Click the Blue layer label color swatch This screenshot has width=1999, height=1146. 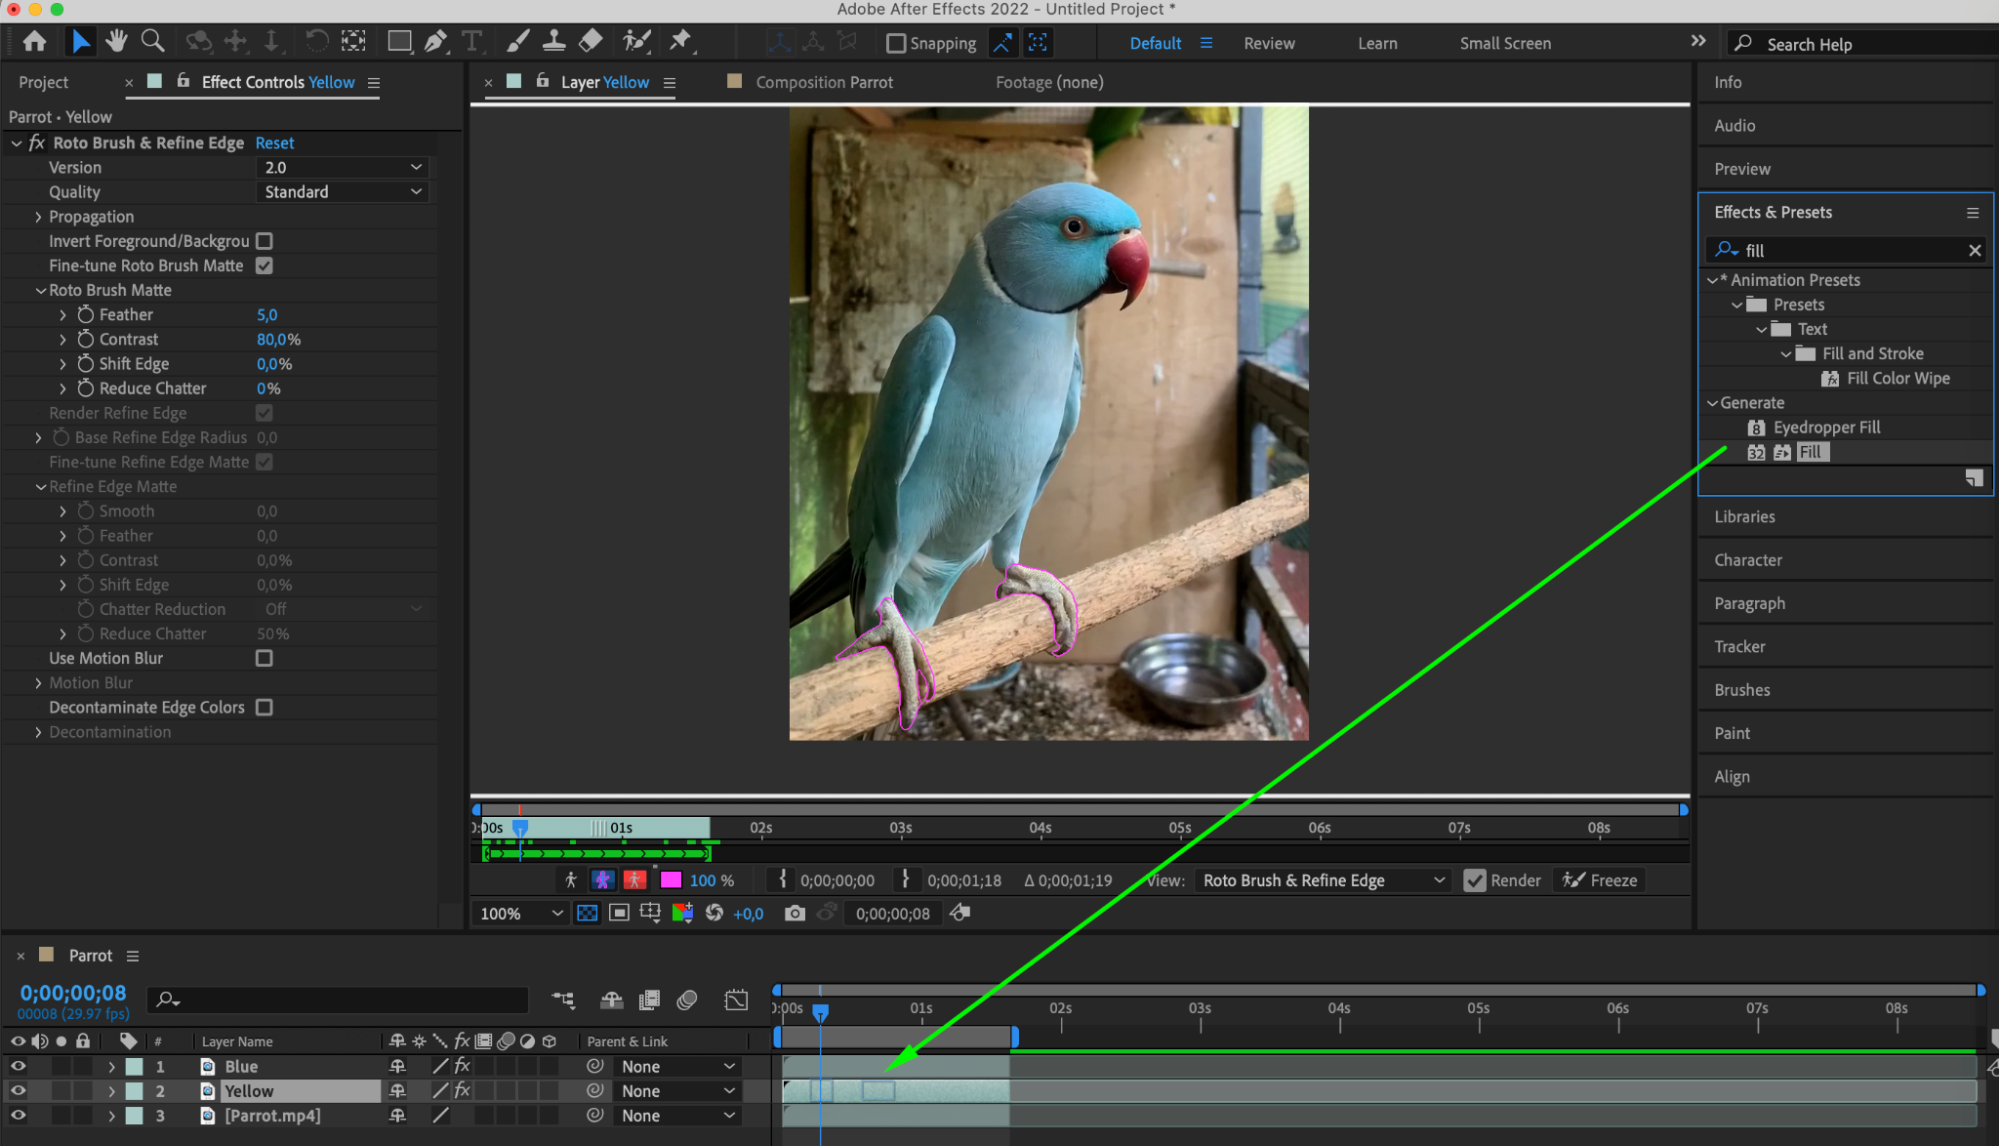134,1066
